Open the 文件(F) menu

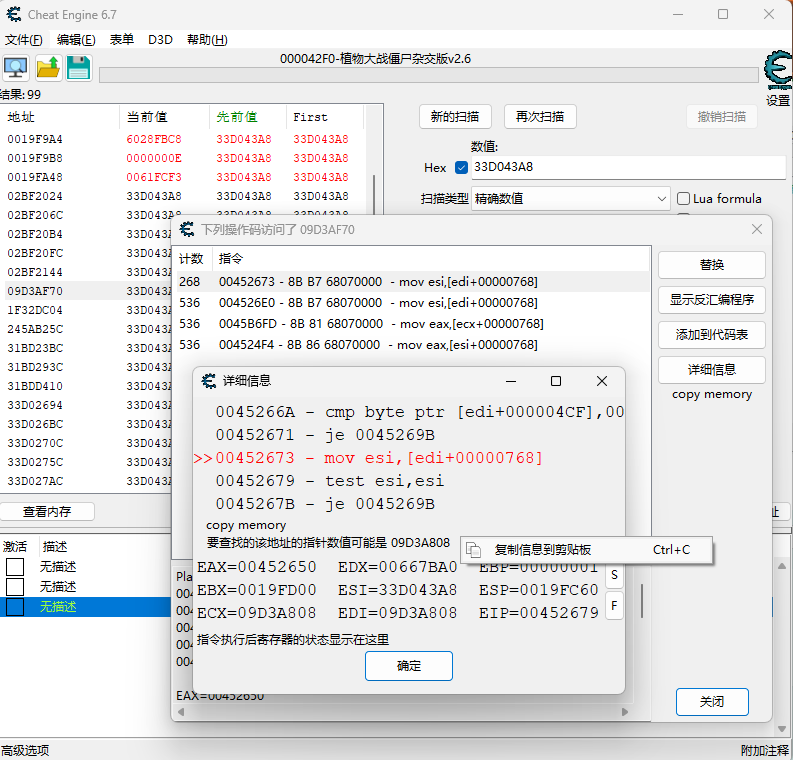click(x=24, y=40)
